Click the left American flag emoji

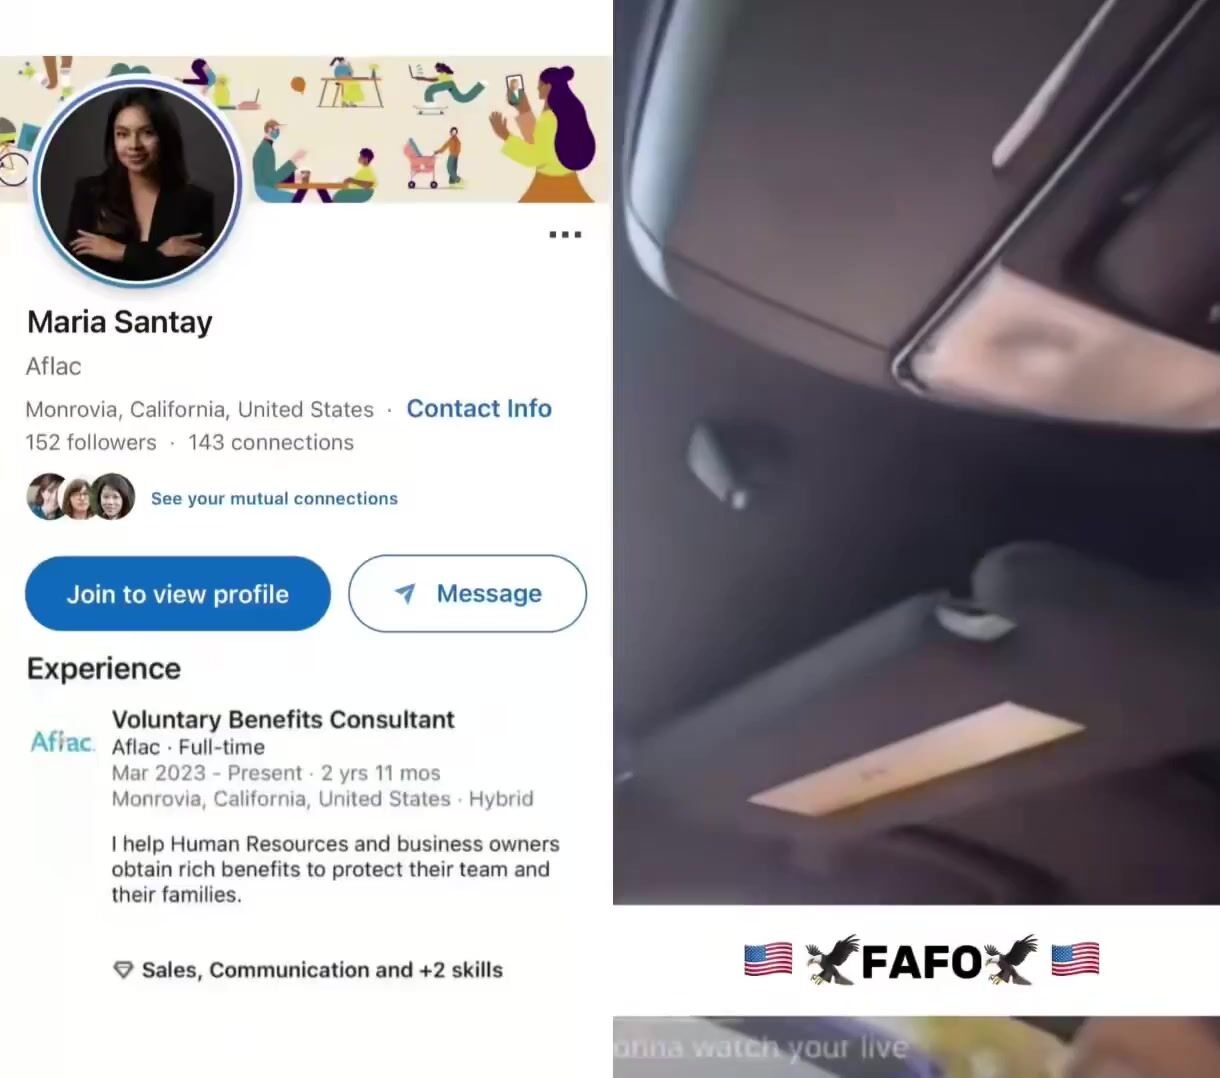pos(768,960)
